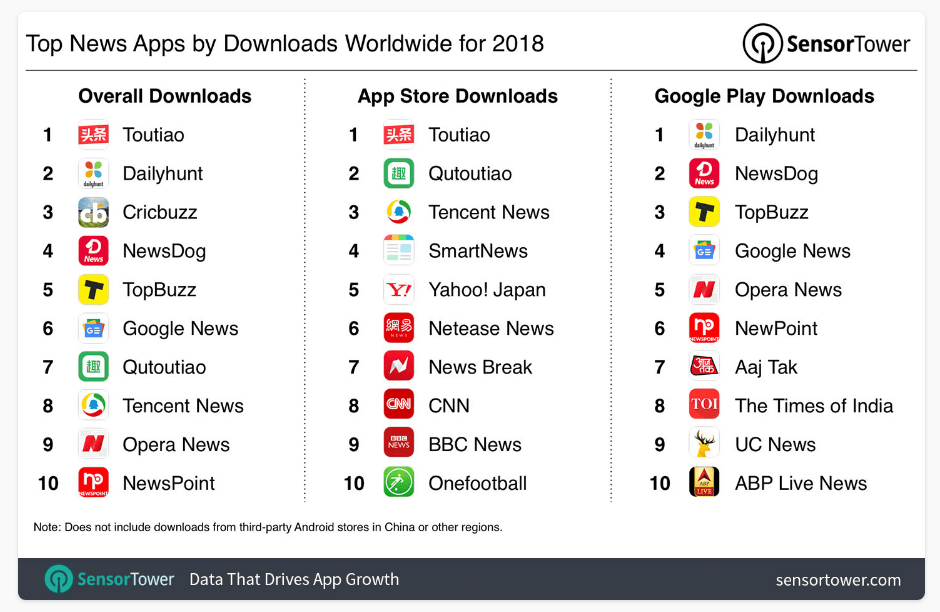The width and height of the screenshot is (940, 612).
Task: Click "TopBuzz" text under Google Play Downloads
Action: [772, 213]
